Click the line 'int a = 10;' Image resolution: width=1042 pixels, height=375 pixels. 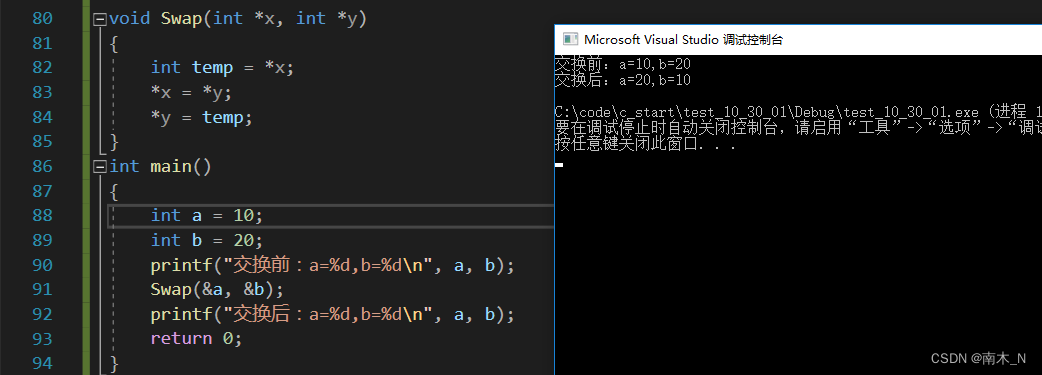click(x=207, y=215)
